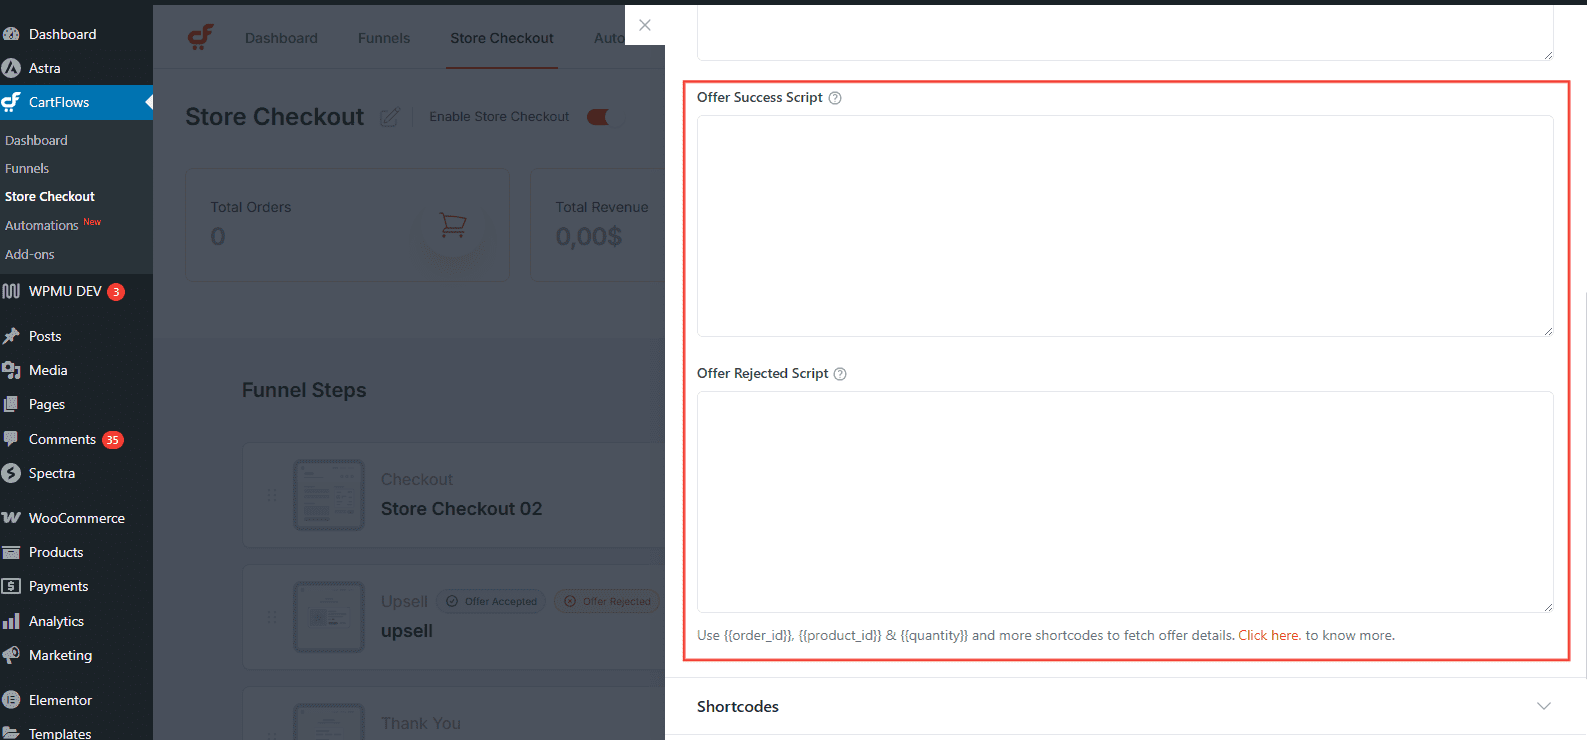Click the drag handle of Checkout step

tap(271, 495)
